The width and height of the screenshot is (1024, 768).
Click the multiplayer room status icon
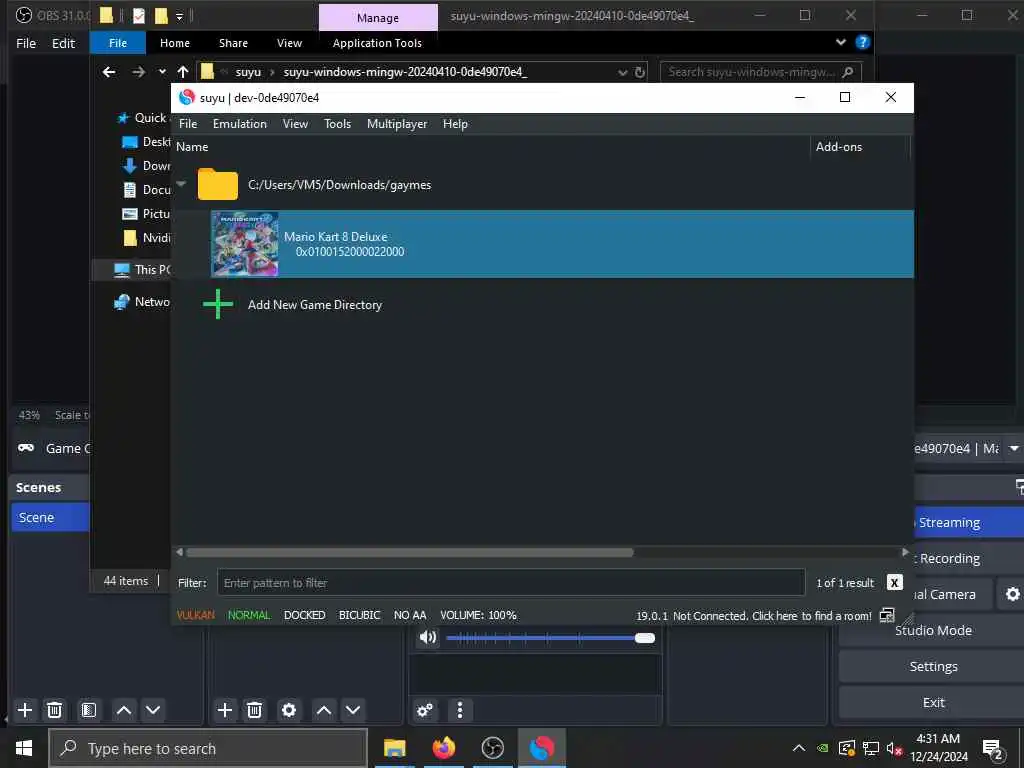tap(887, 615)
